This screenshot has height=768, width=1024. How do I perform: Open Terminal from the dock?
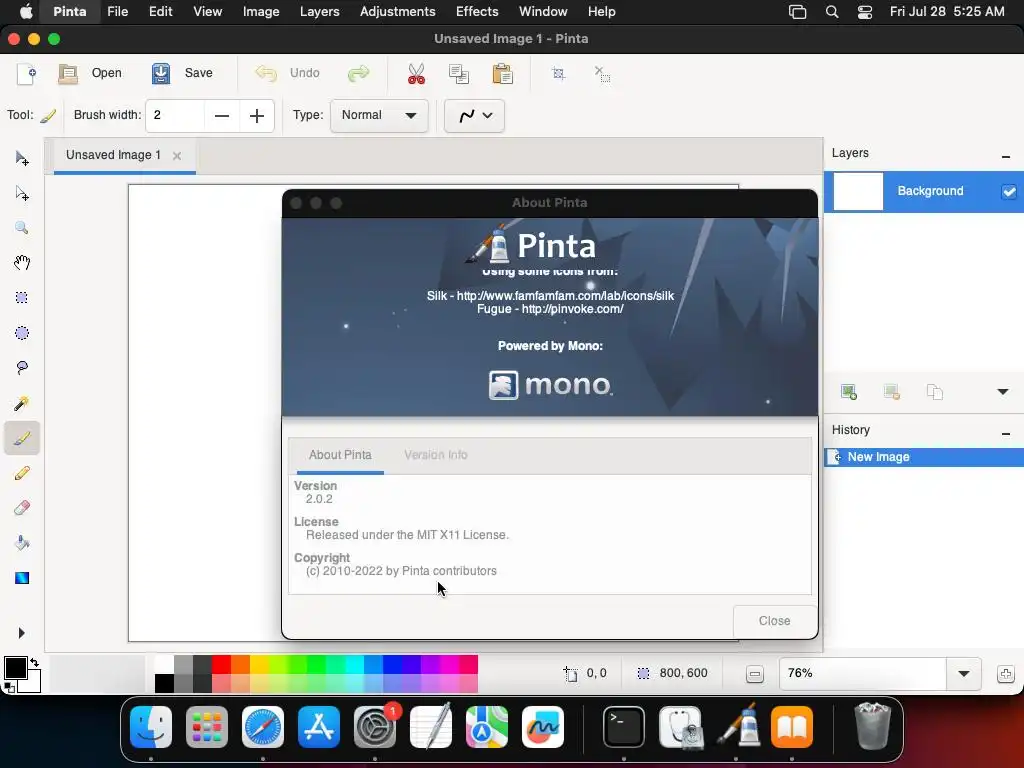coord(624,727)
